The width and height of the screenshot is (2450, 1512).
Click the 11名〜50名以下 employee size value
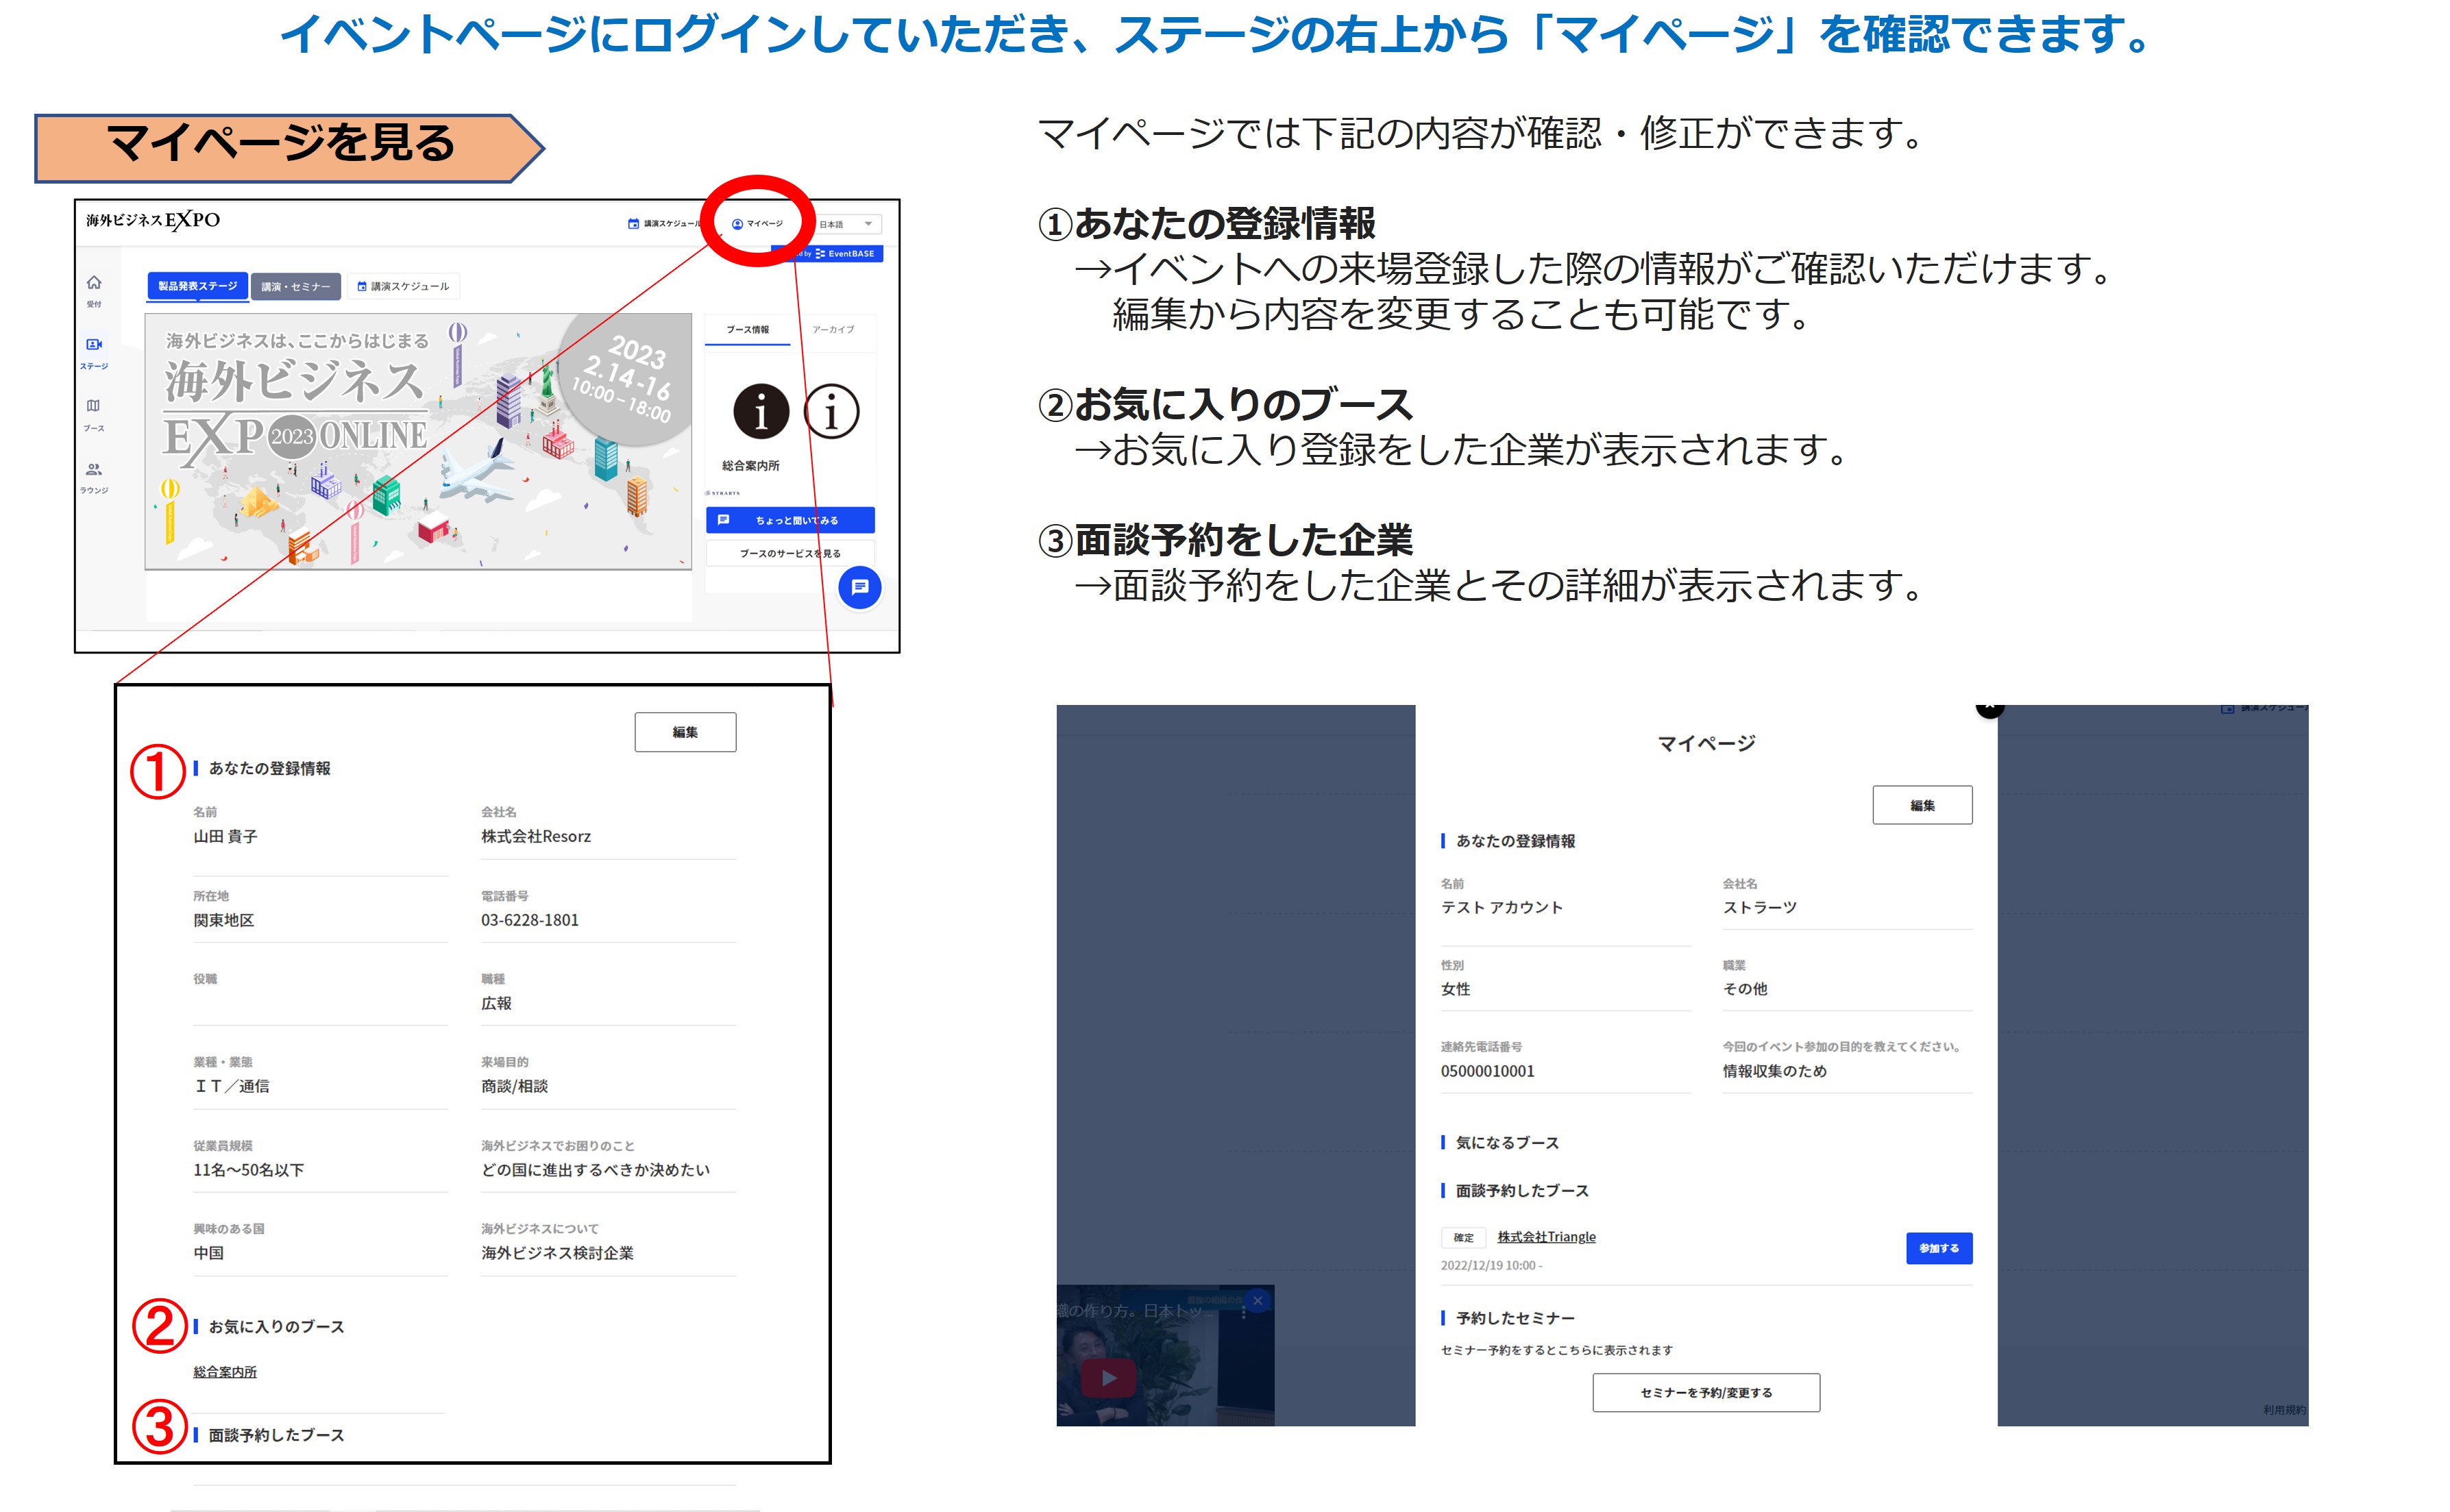pos(248,1170)
